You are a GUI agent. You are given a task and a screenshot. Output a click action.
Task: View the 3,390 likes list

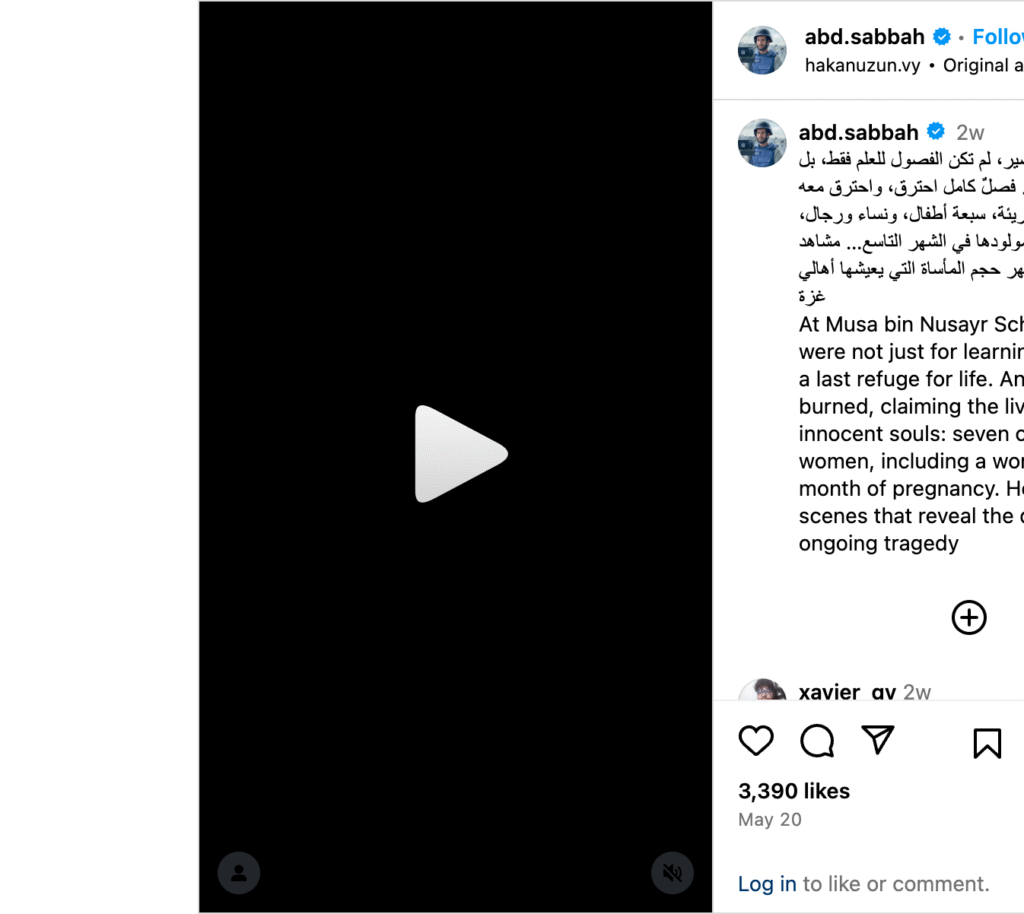[x=794, y=791]
